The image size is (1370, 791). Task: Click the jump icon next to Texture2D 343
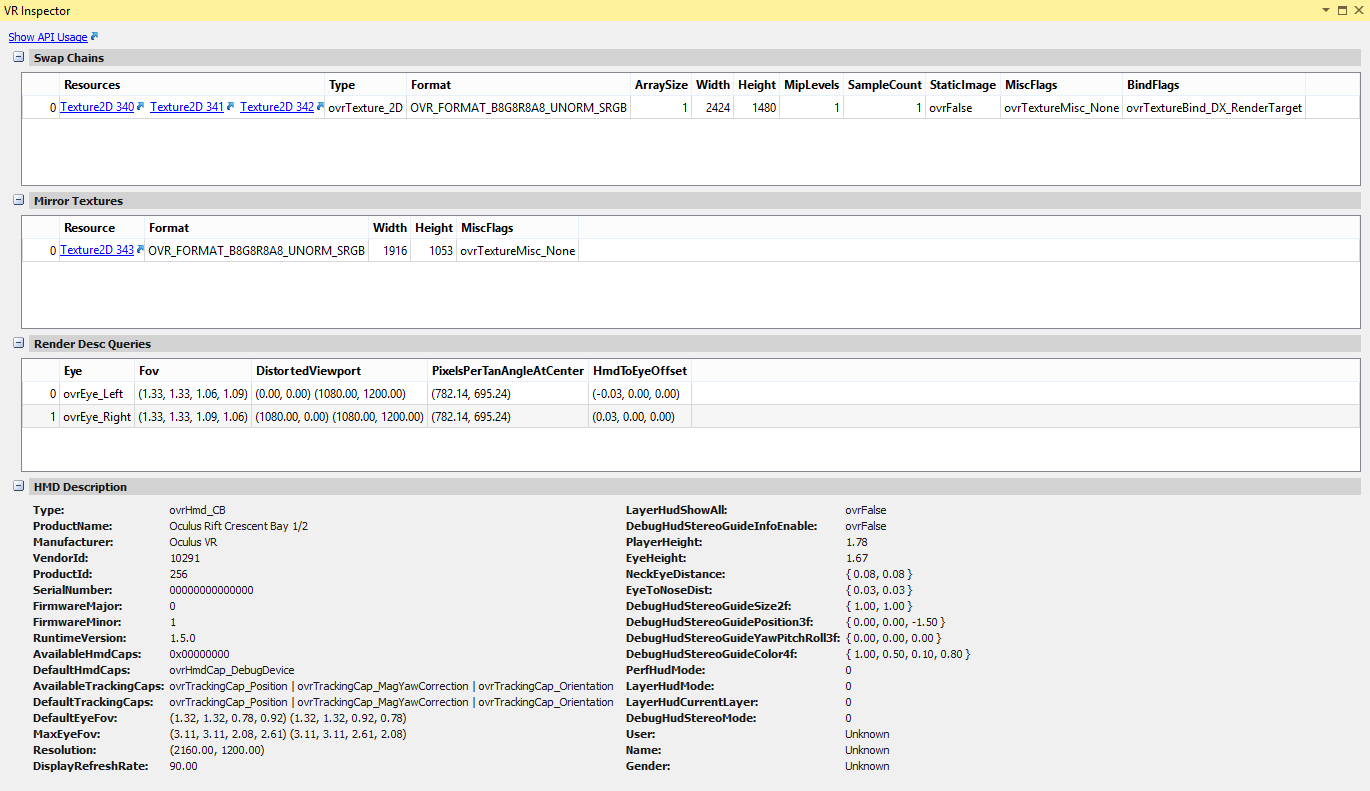[x=141, y=250]
